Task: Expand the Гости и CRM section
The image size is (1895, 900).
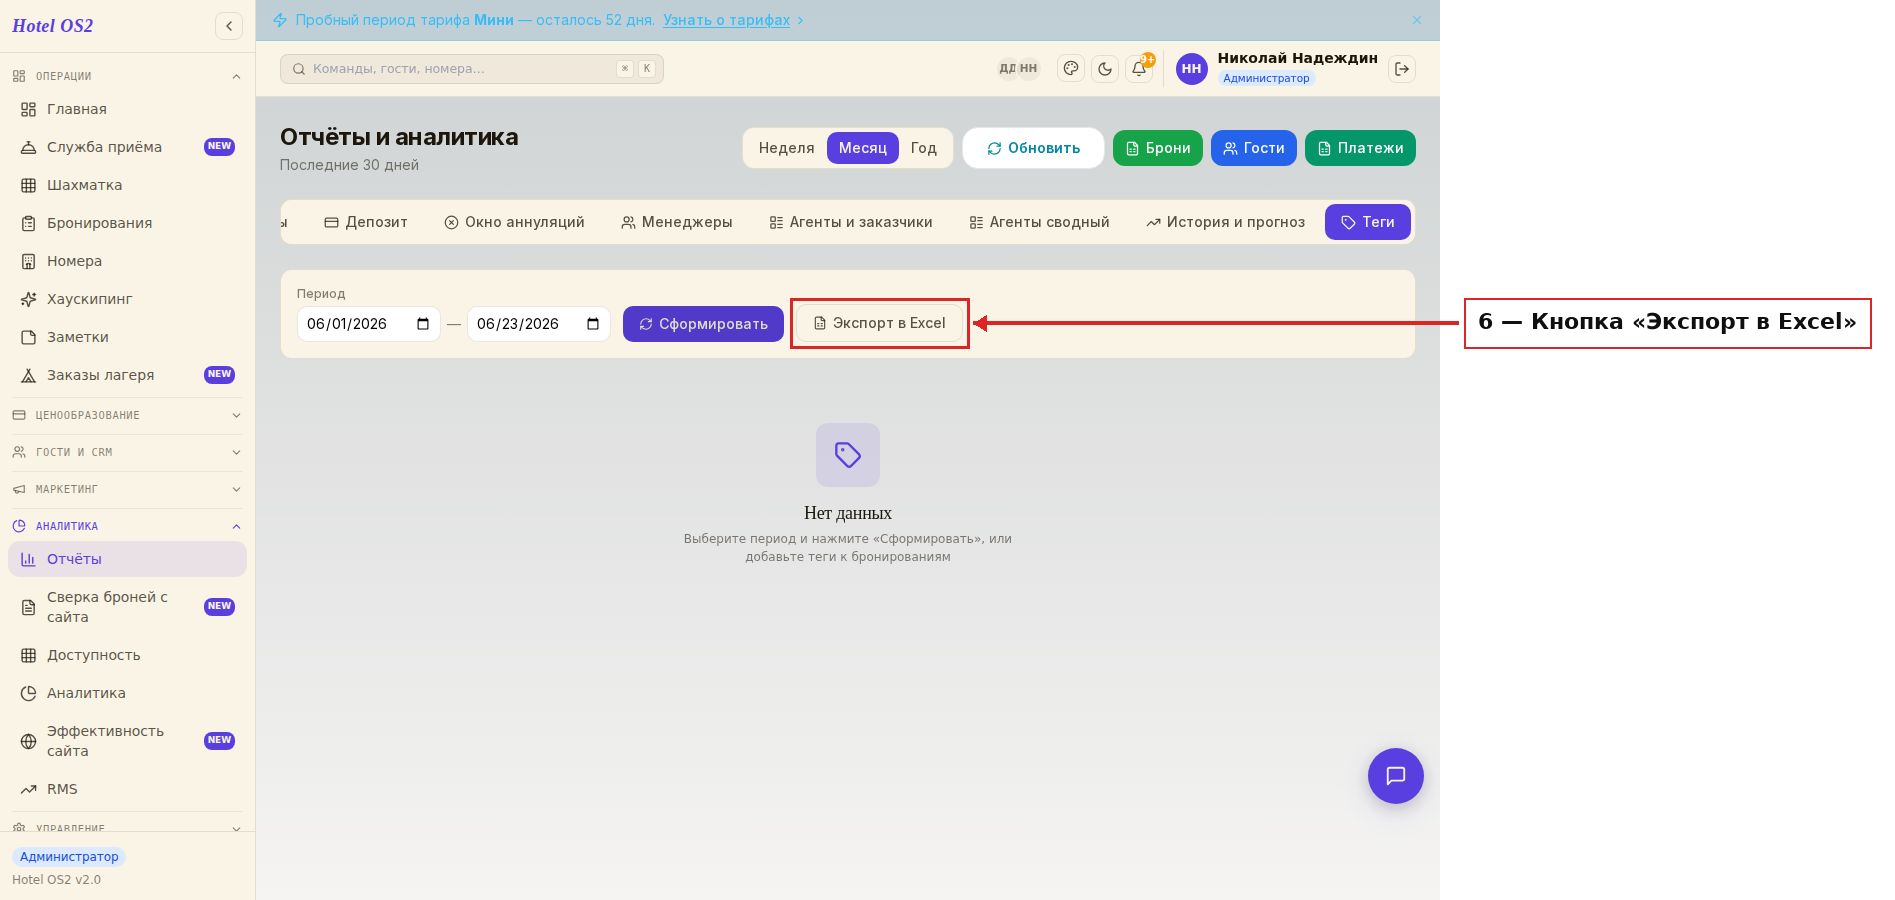Action: coord(127,452)
